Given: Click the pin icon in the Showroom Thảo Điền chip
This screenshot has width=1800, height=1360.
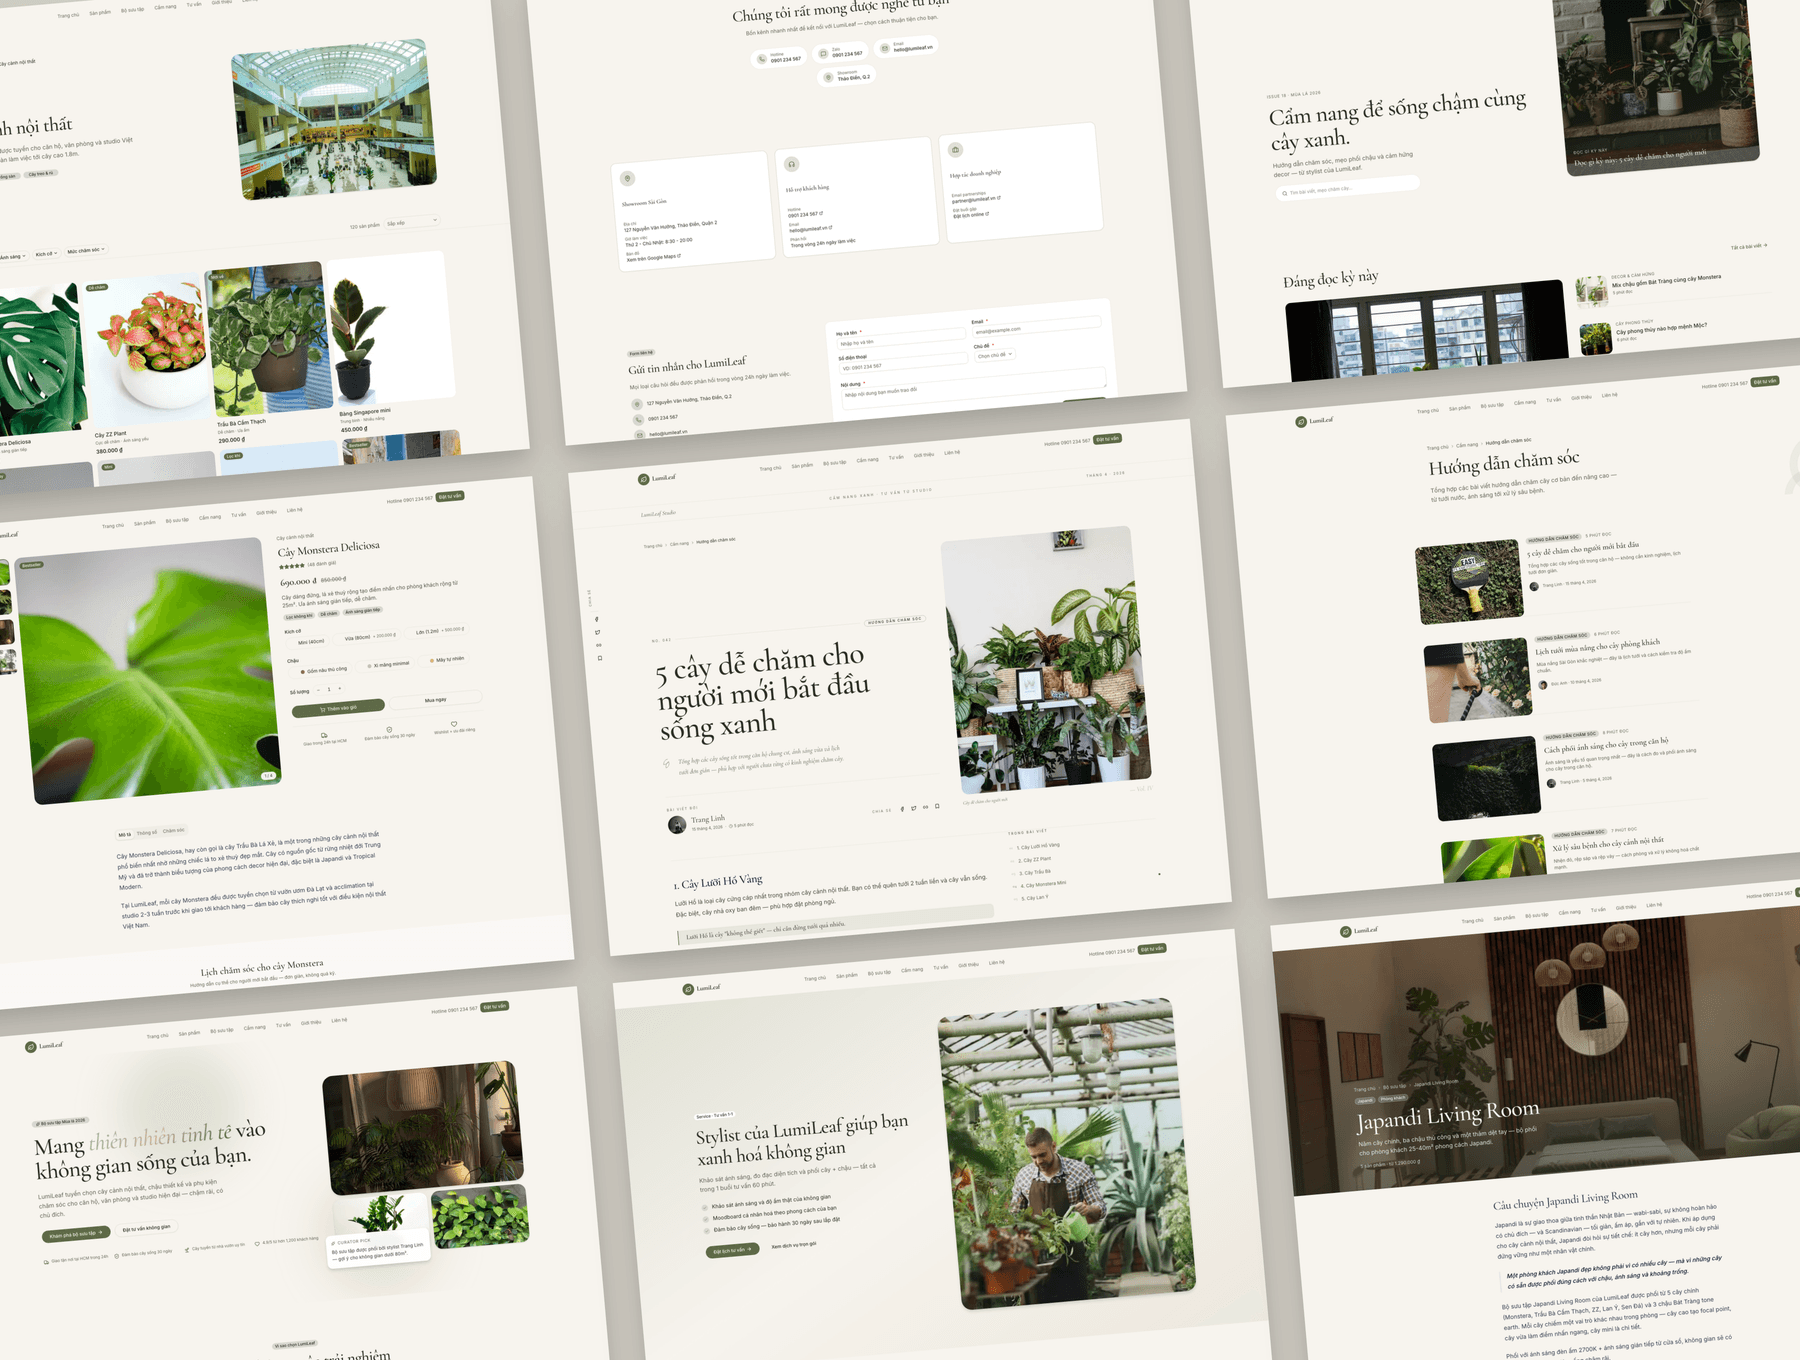Looking at the screenshot, I should (x=828, y=77).
